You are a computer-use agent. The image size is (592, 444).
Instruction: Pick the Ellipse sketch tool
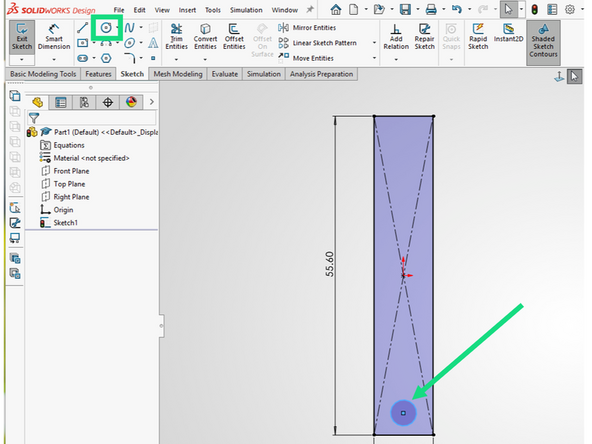coord(130,43)
